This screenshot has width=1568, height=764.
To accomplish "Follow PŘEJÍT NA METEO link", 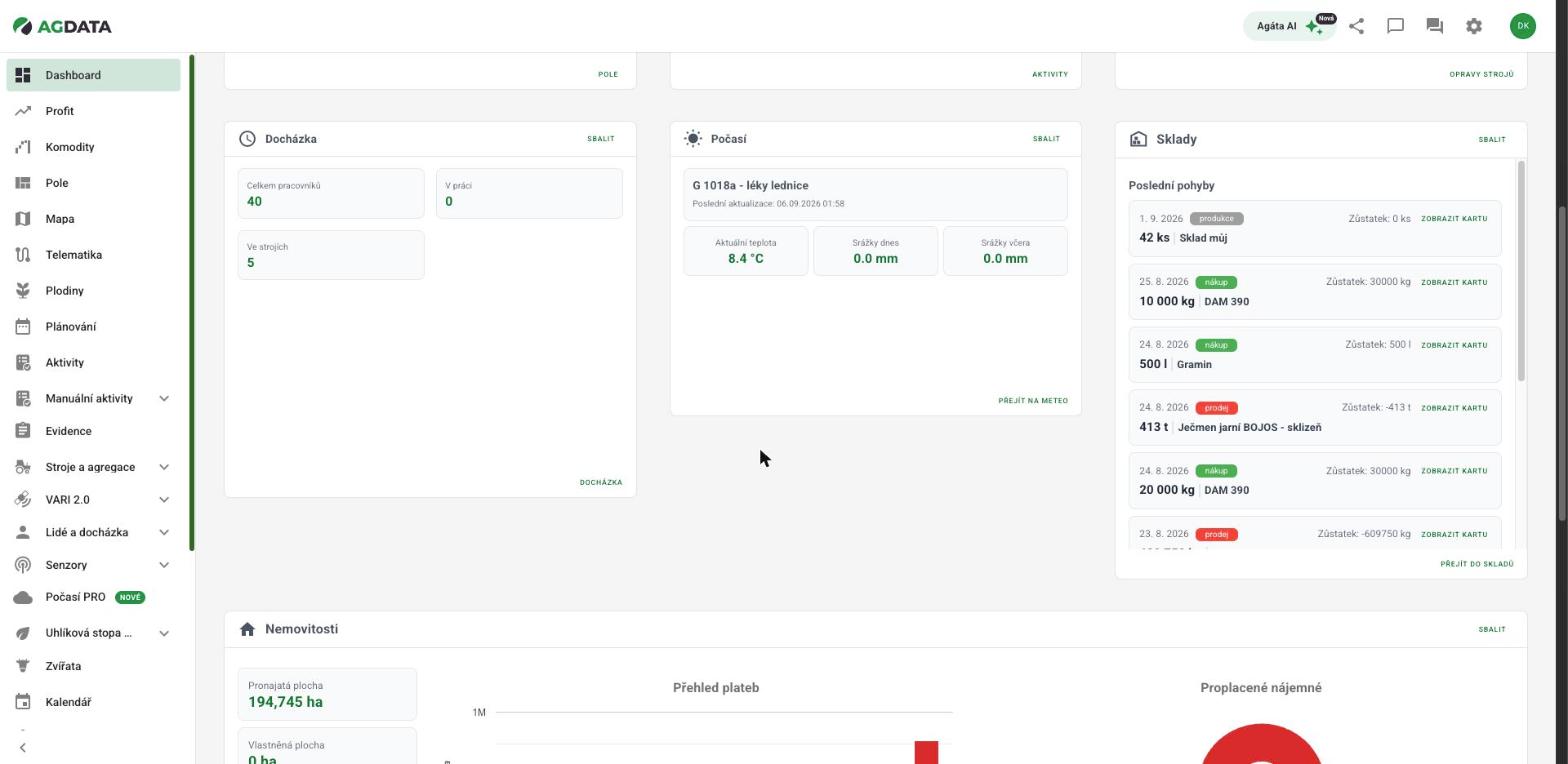I will point(1033,401).
